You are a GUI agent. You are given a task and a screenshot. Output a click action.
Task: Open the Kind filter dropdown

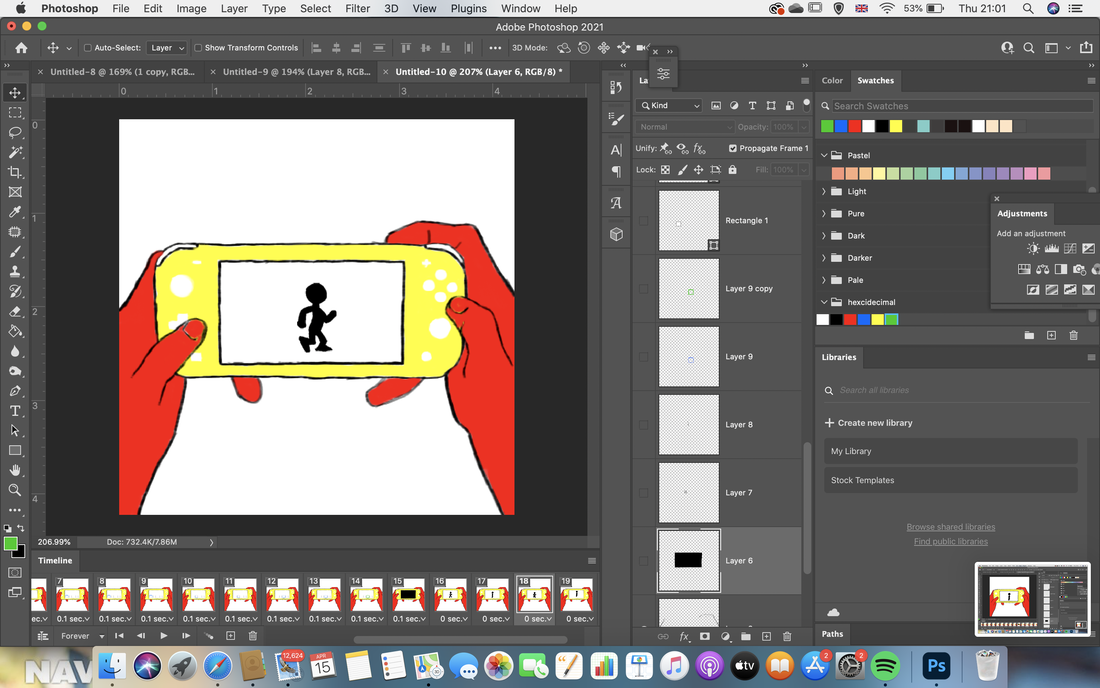(670, 106)
